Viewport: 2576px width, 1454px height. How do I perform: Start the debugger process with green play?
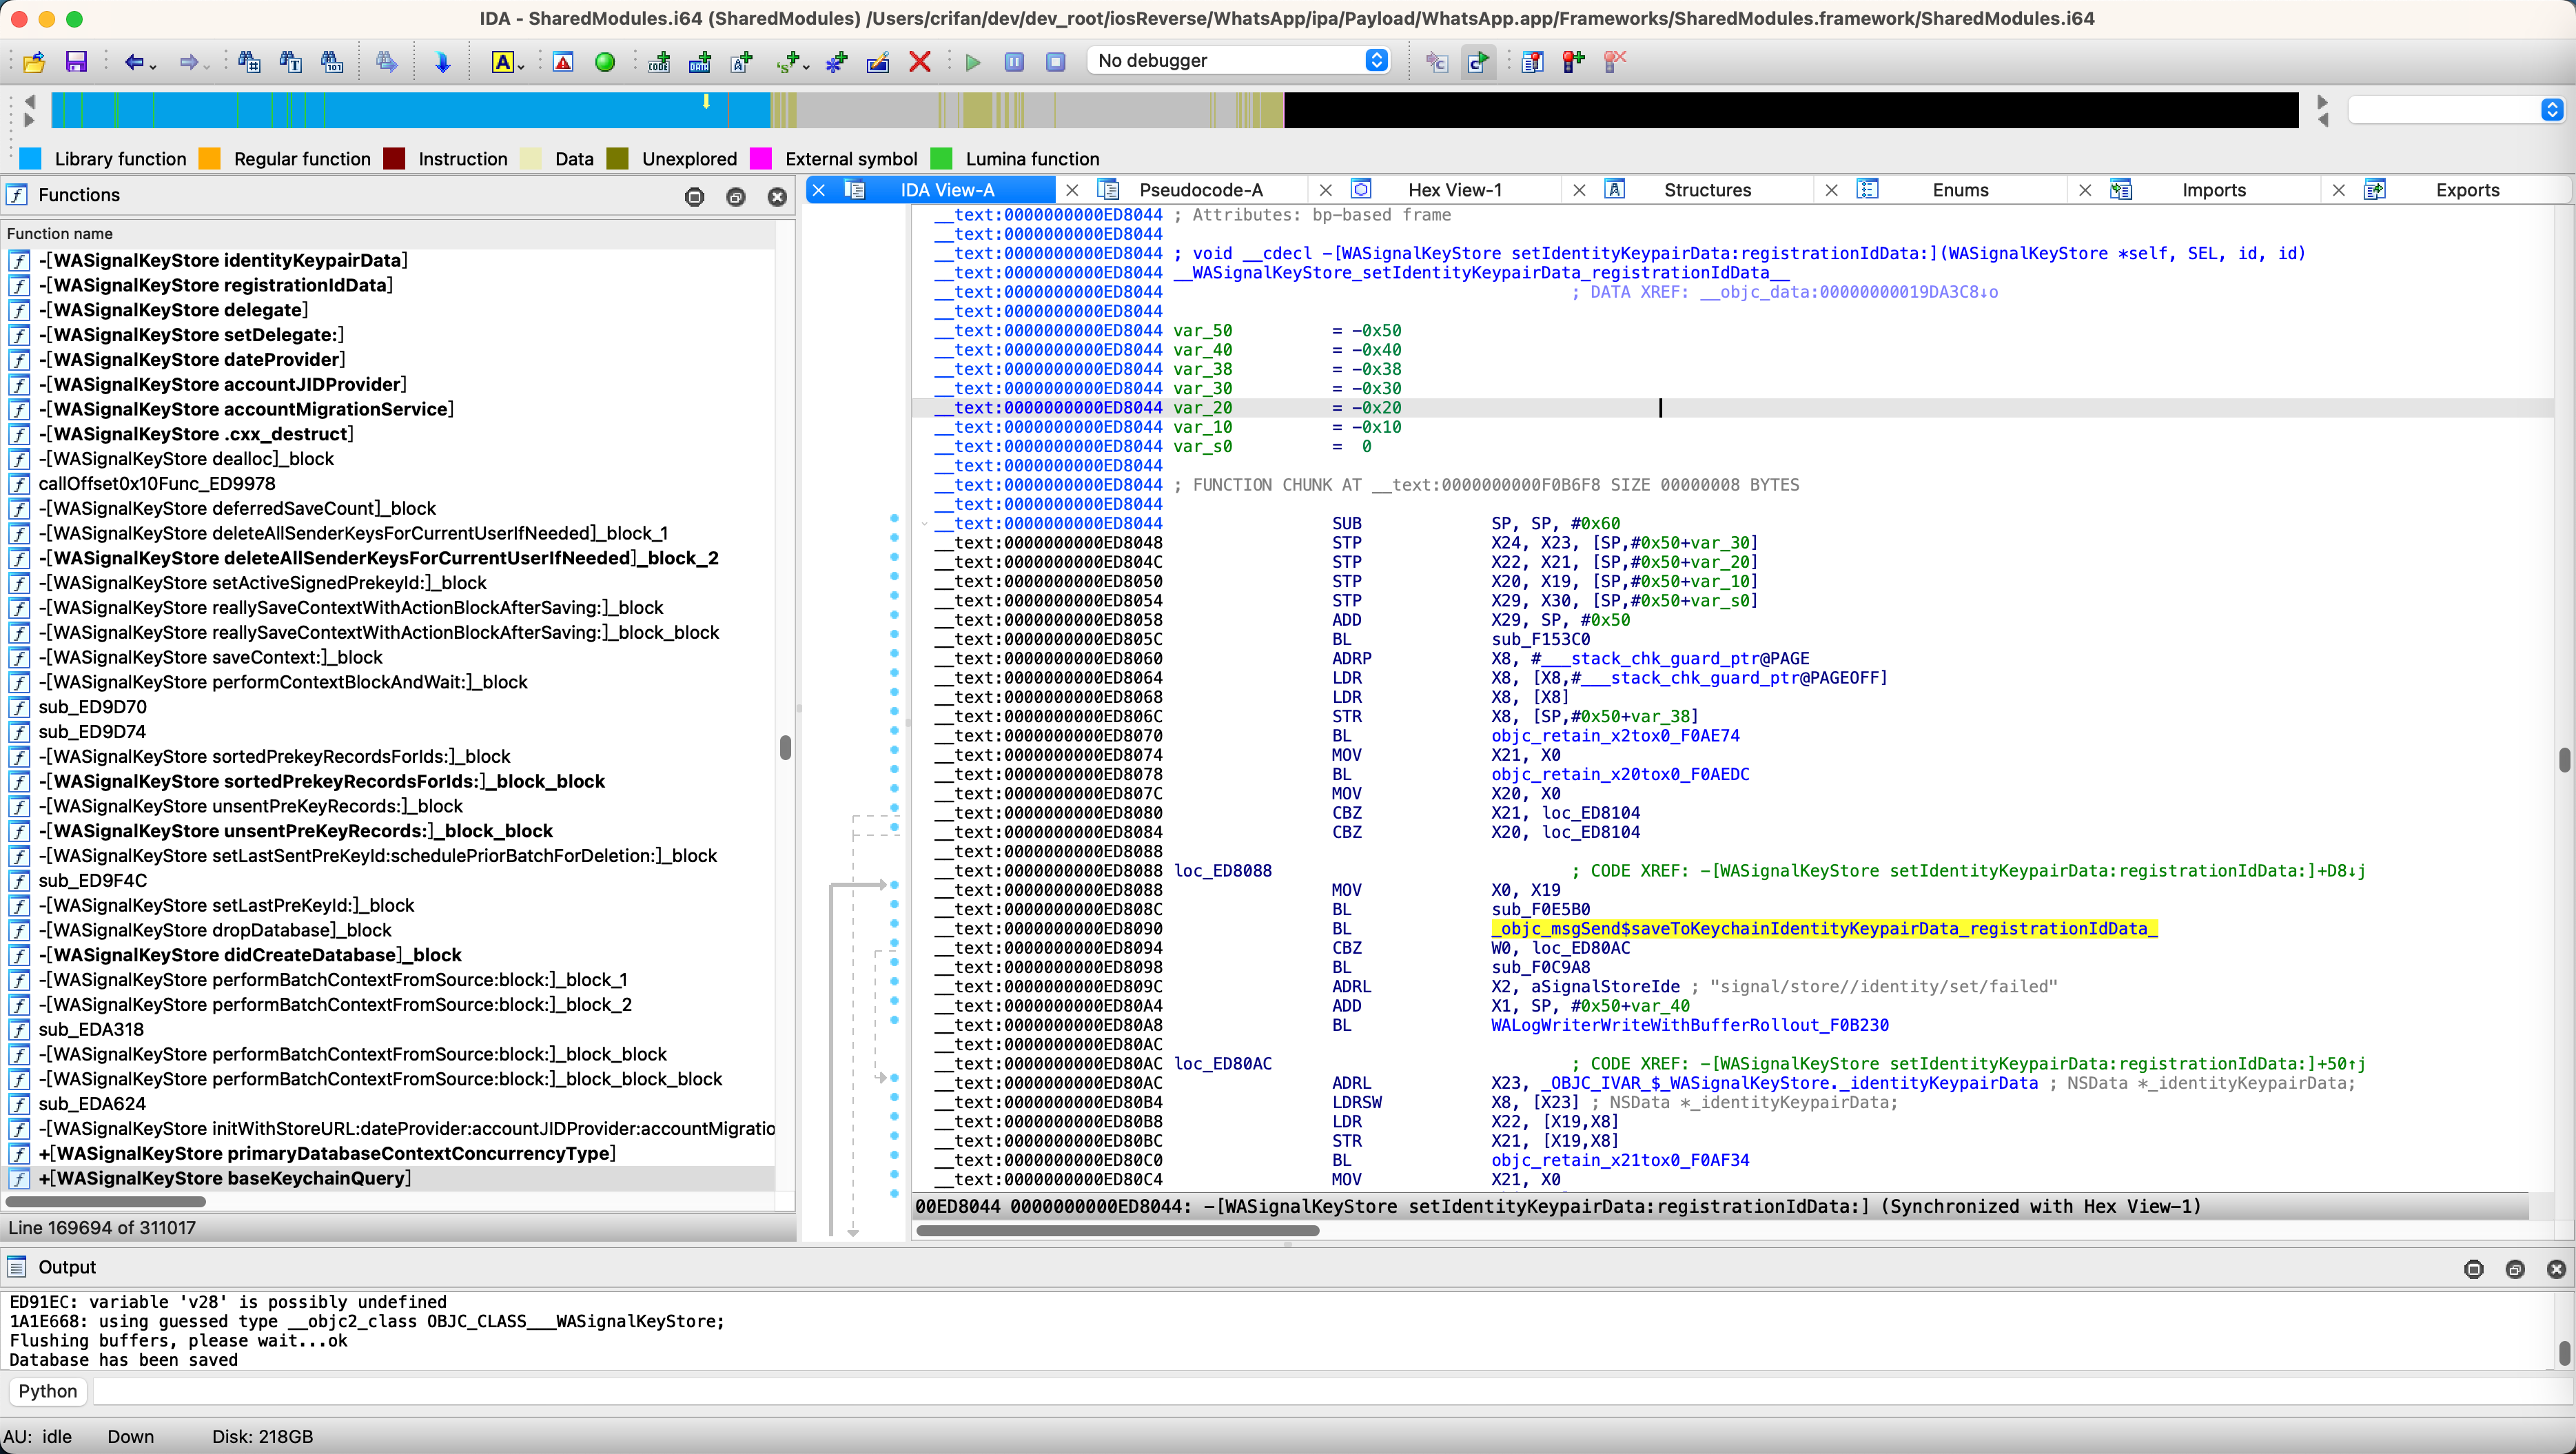(973, 62)
